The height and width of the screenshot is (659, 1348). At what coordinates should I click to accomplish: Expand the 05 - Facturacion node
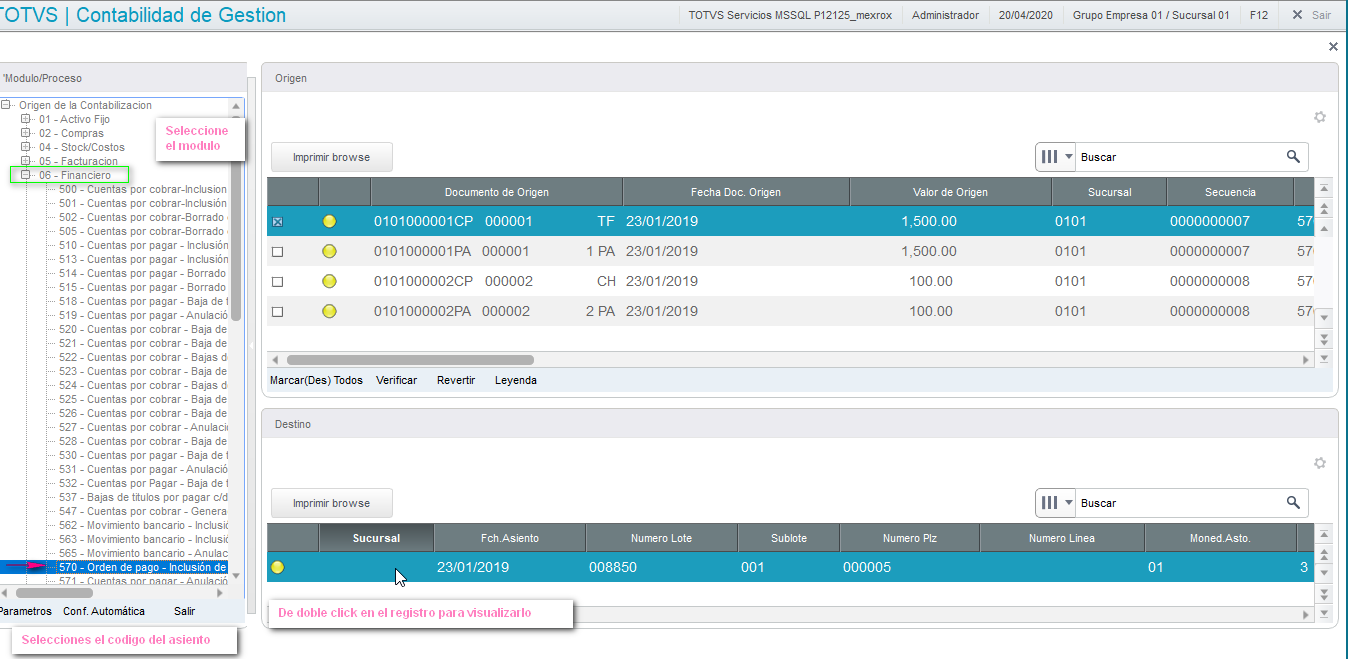pyautogui.click(x=26, y=161)
